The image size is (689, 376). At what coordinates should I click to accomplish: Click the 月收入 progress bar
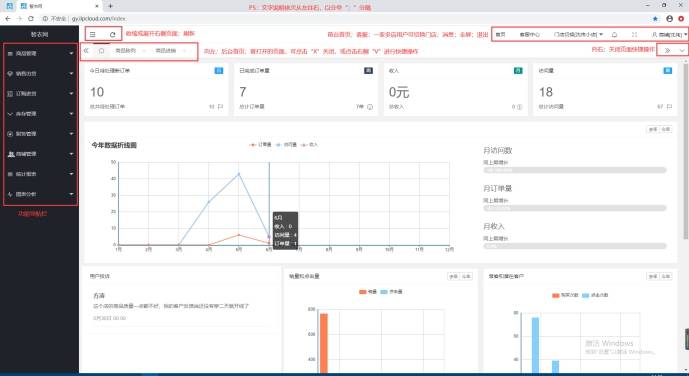(575, 246)
